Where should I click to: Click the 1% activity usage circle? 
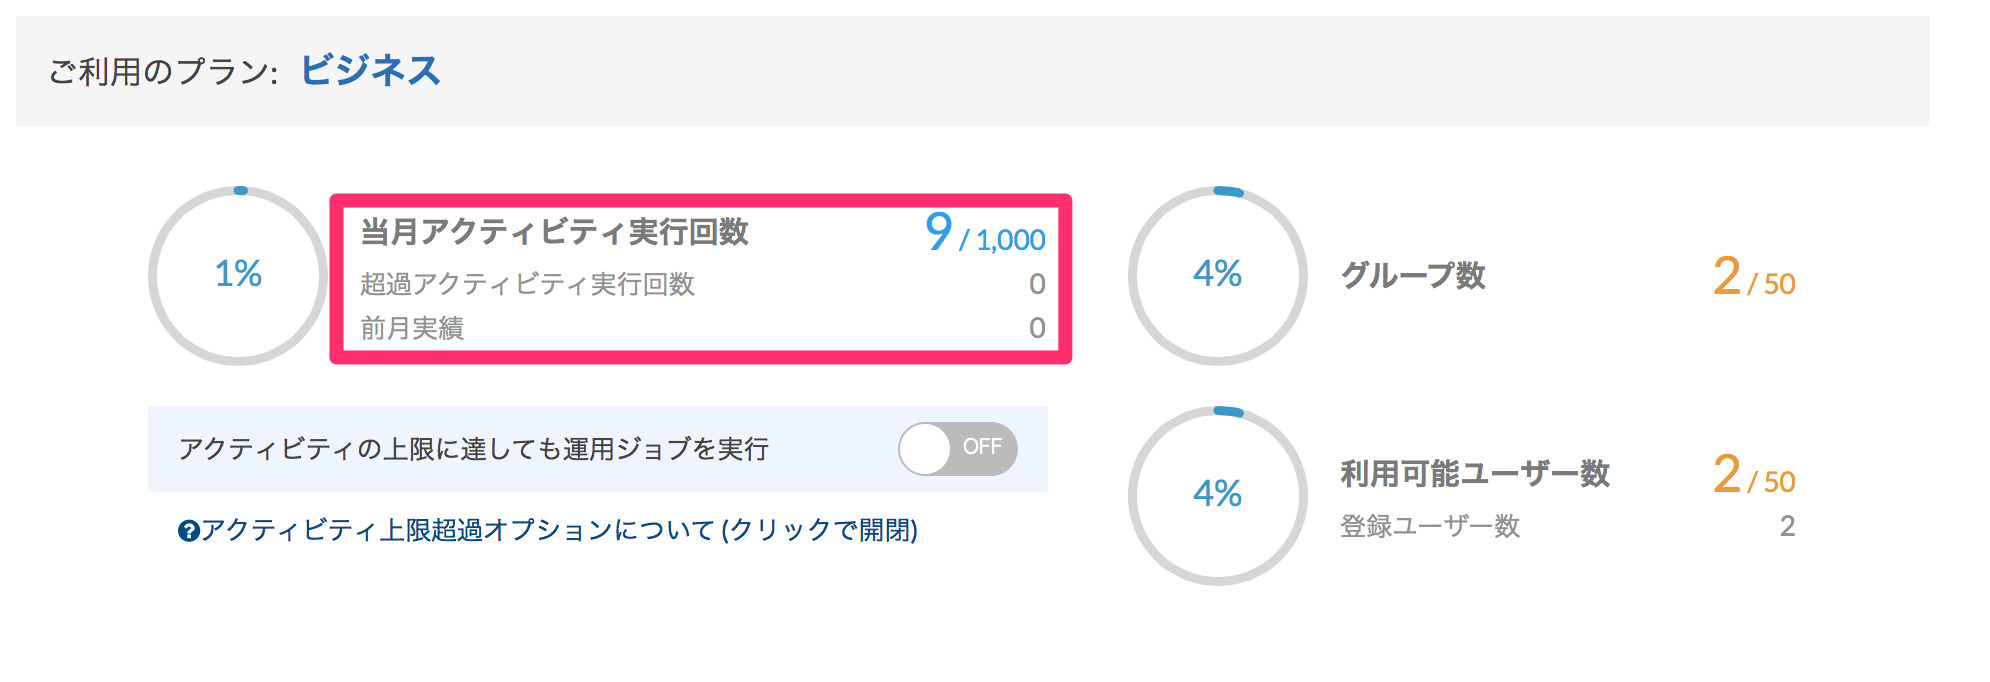(x=238, y=275)
